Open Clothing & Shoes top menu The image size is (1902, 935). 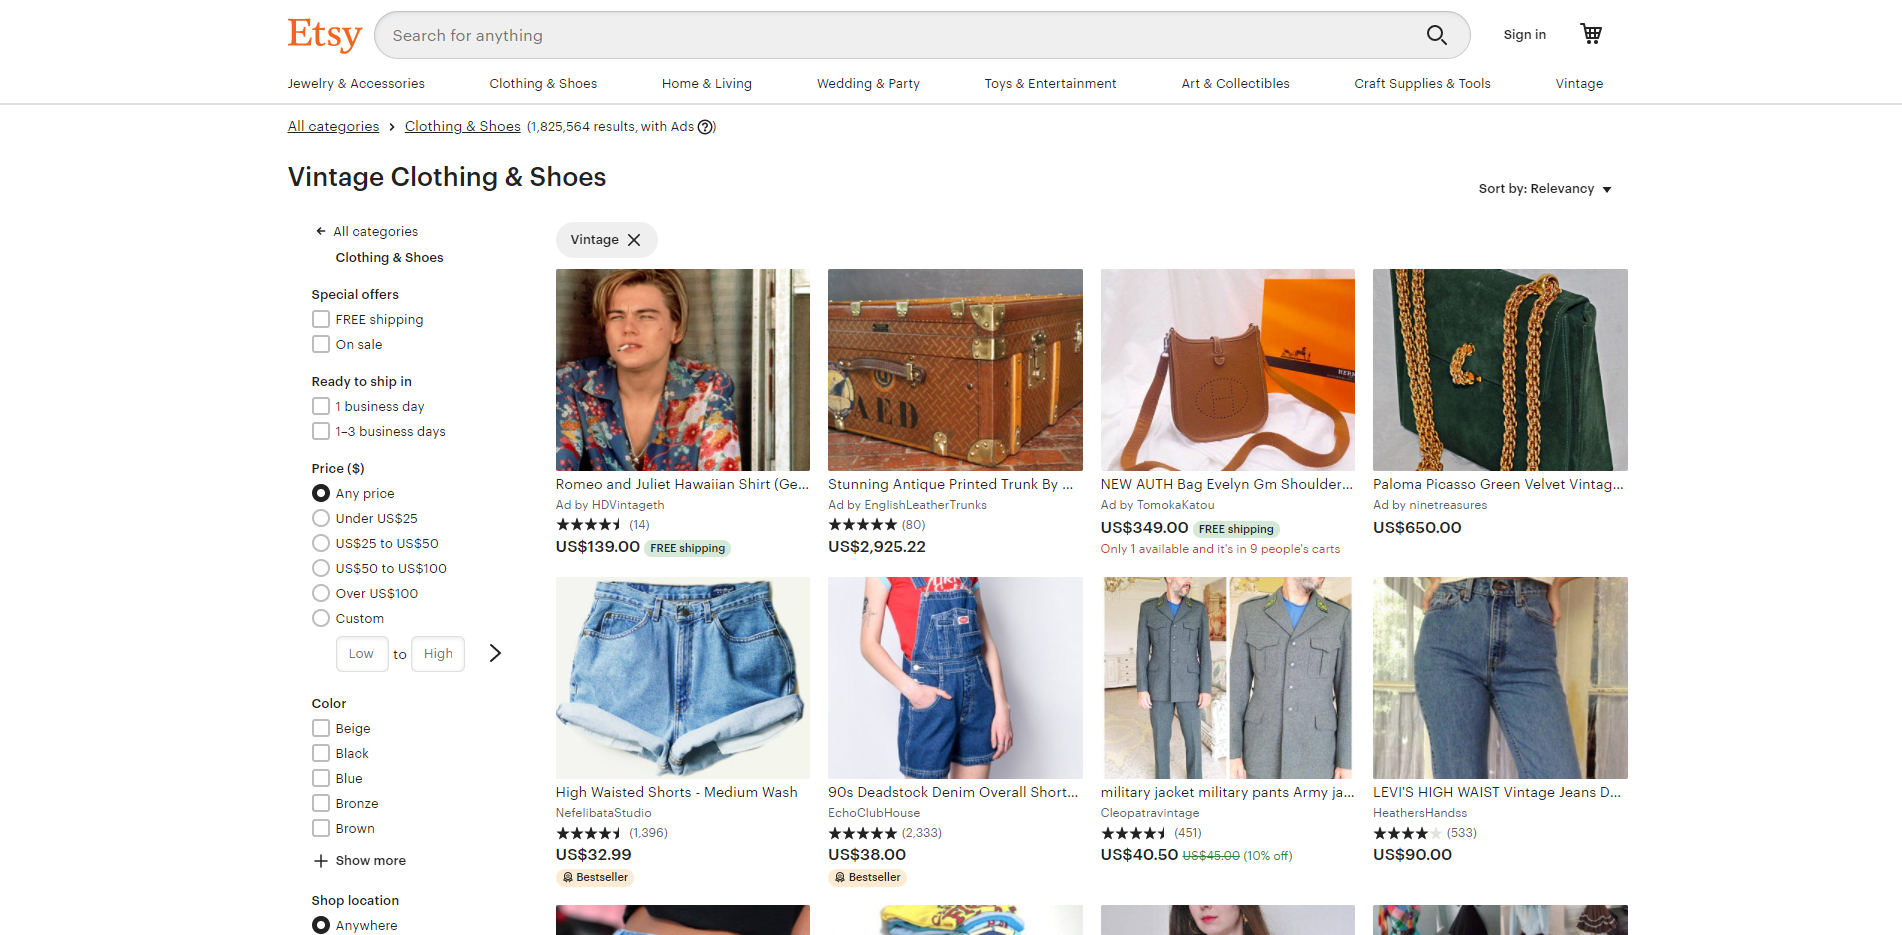[543, 84]
